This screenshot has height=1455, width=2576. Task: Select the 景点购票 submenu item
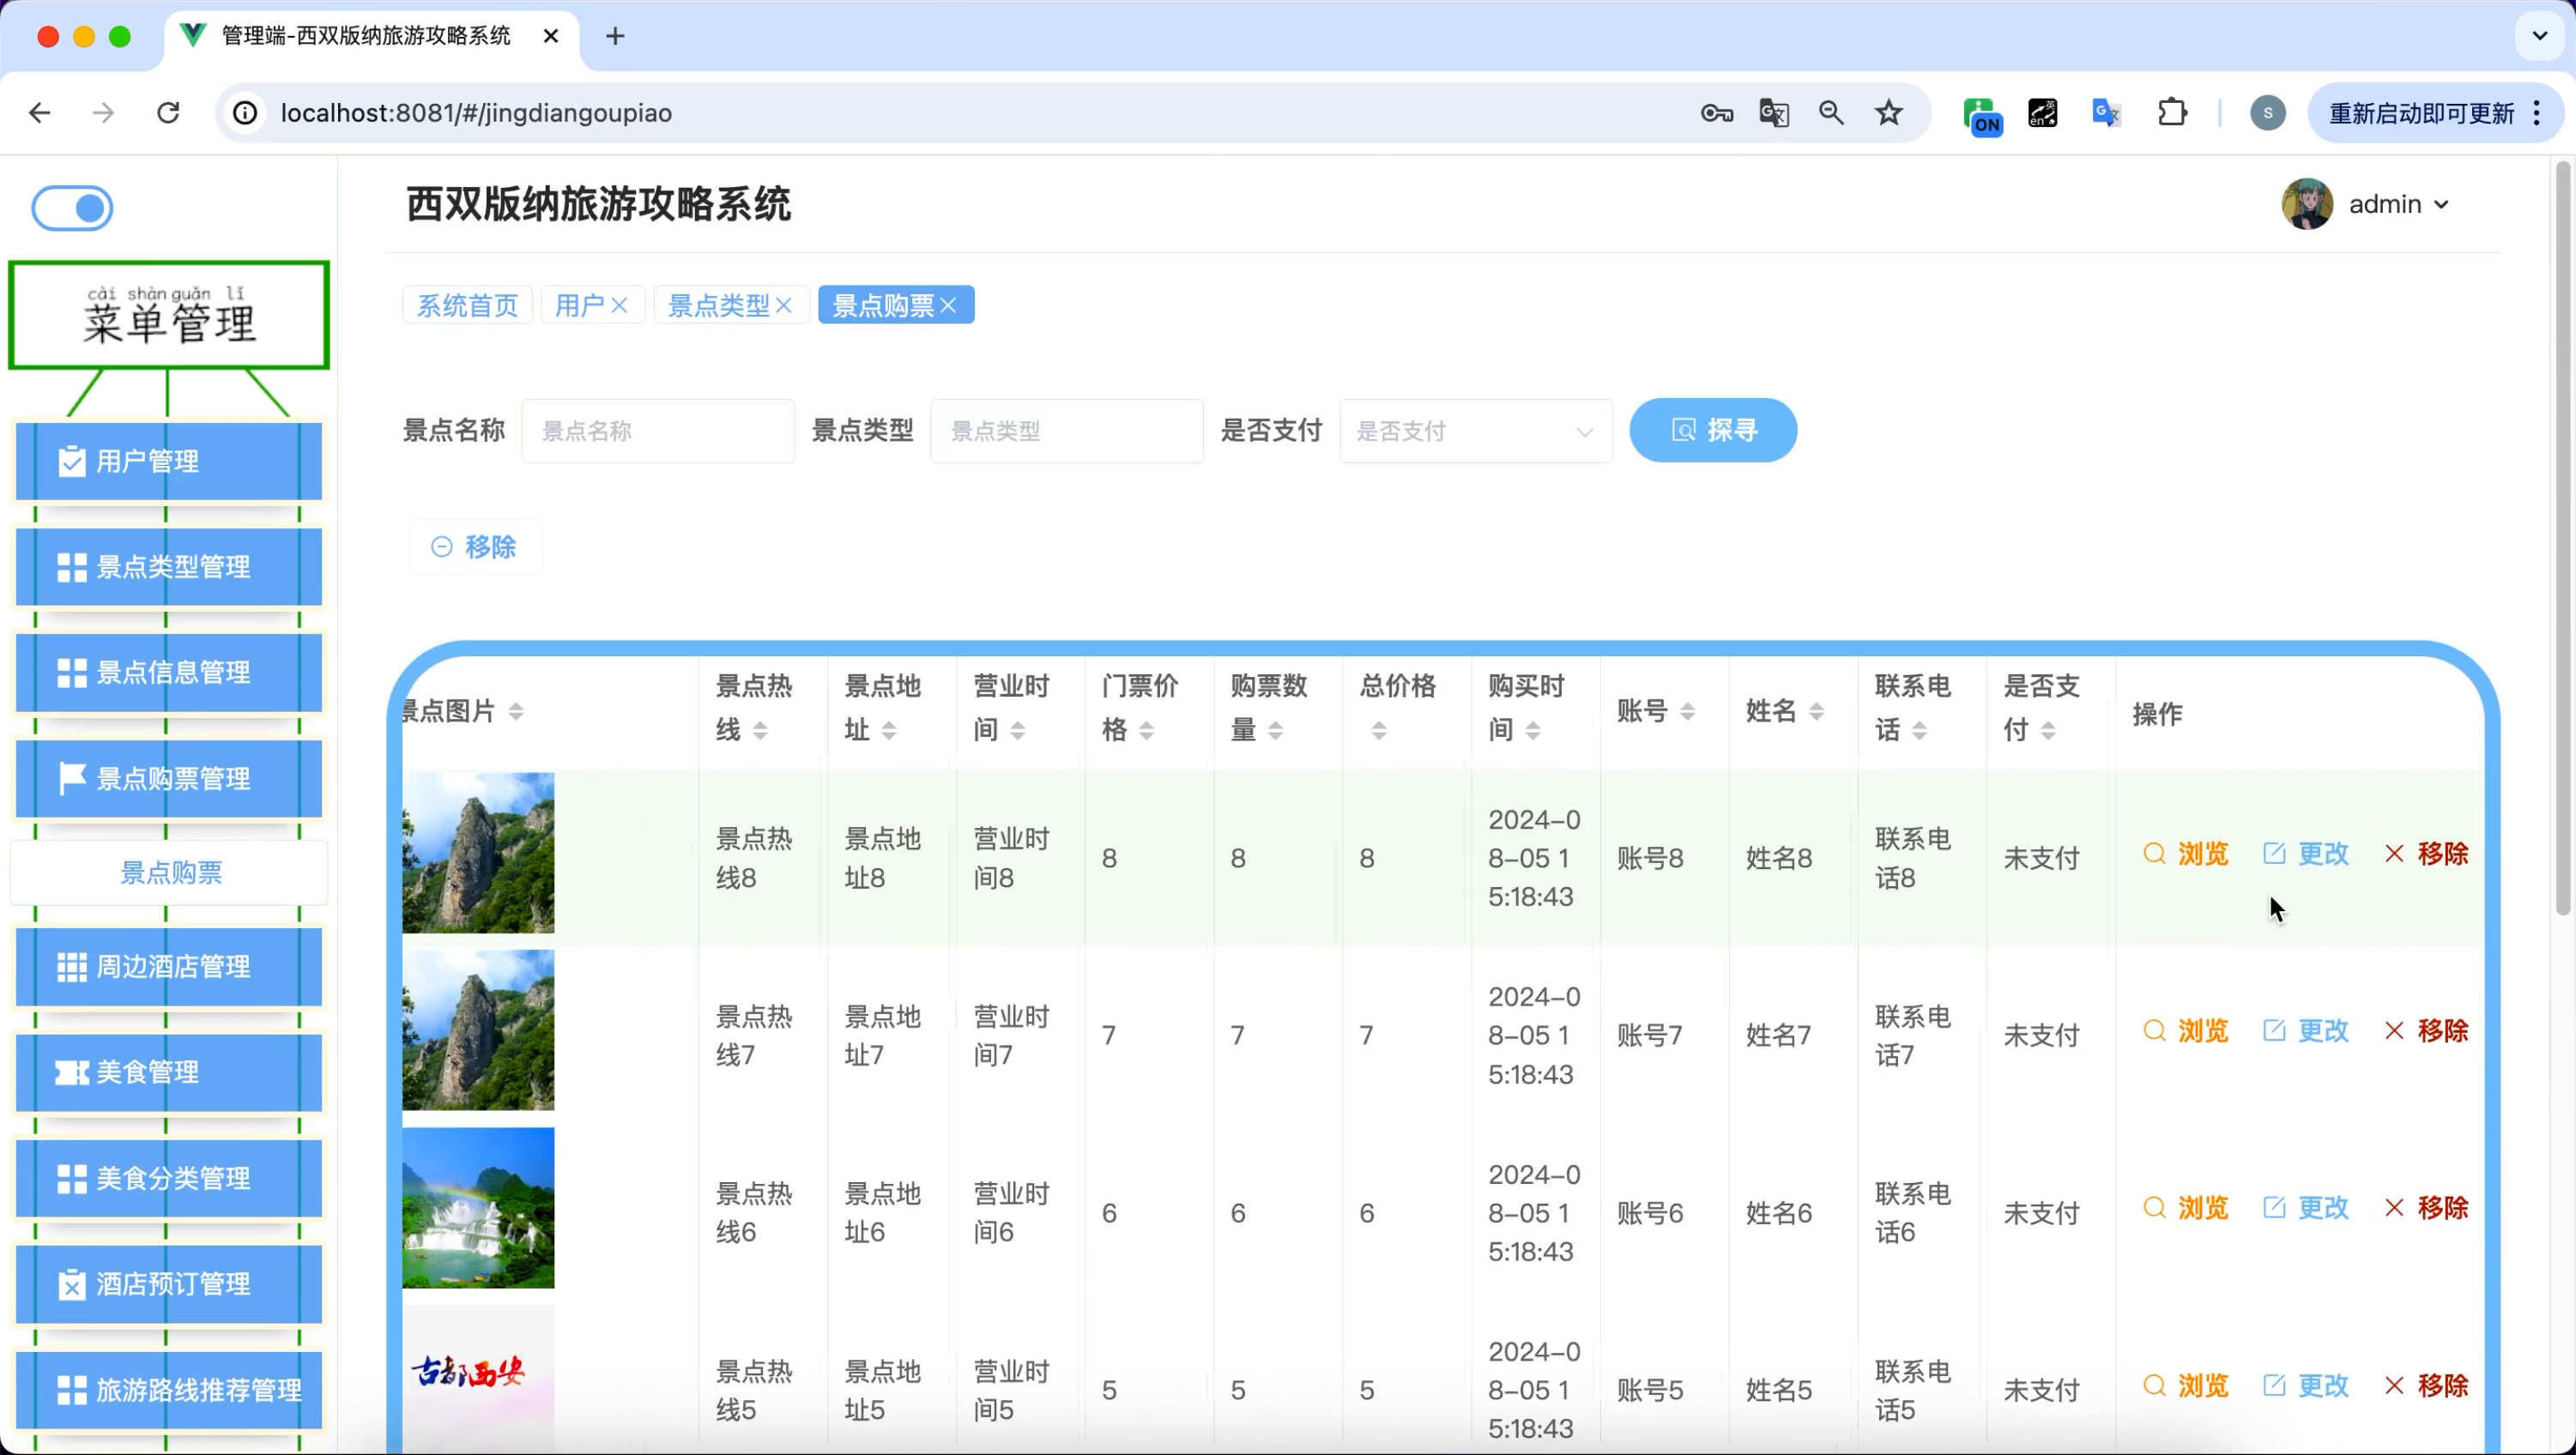[170, 873]
